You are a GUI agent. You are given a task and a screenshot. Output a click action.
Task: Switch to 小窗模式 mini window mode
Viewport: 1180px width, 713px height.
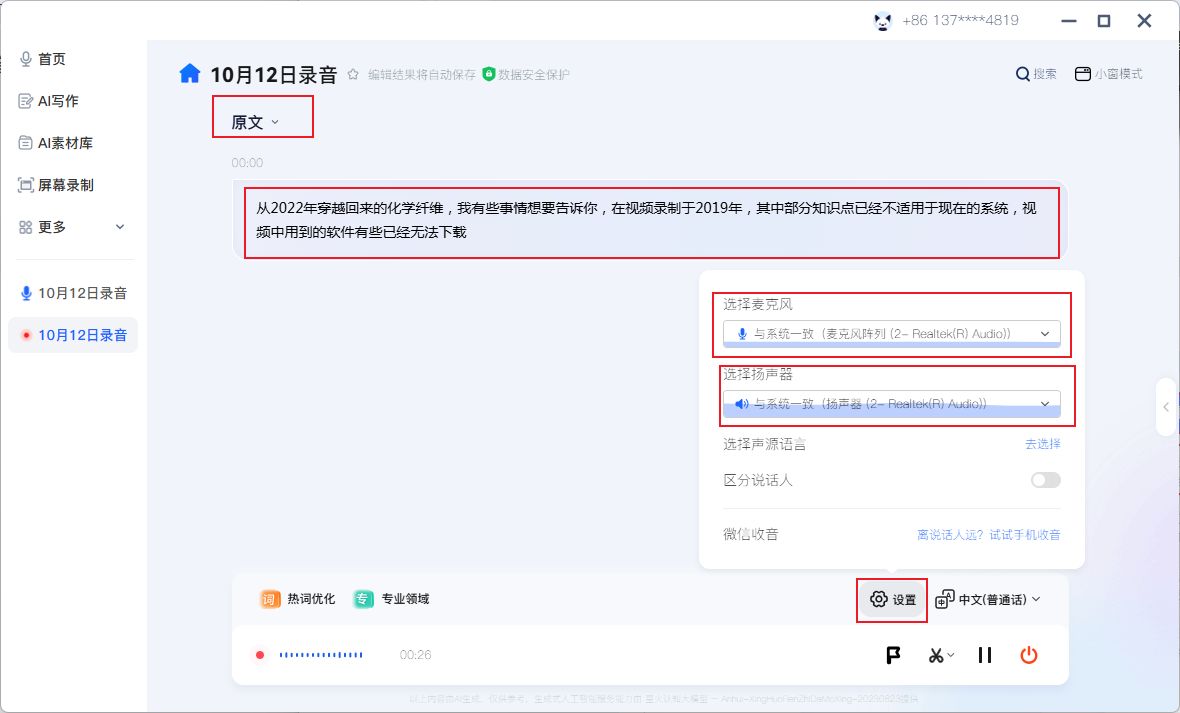tap(1108, 74)
